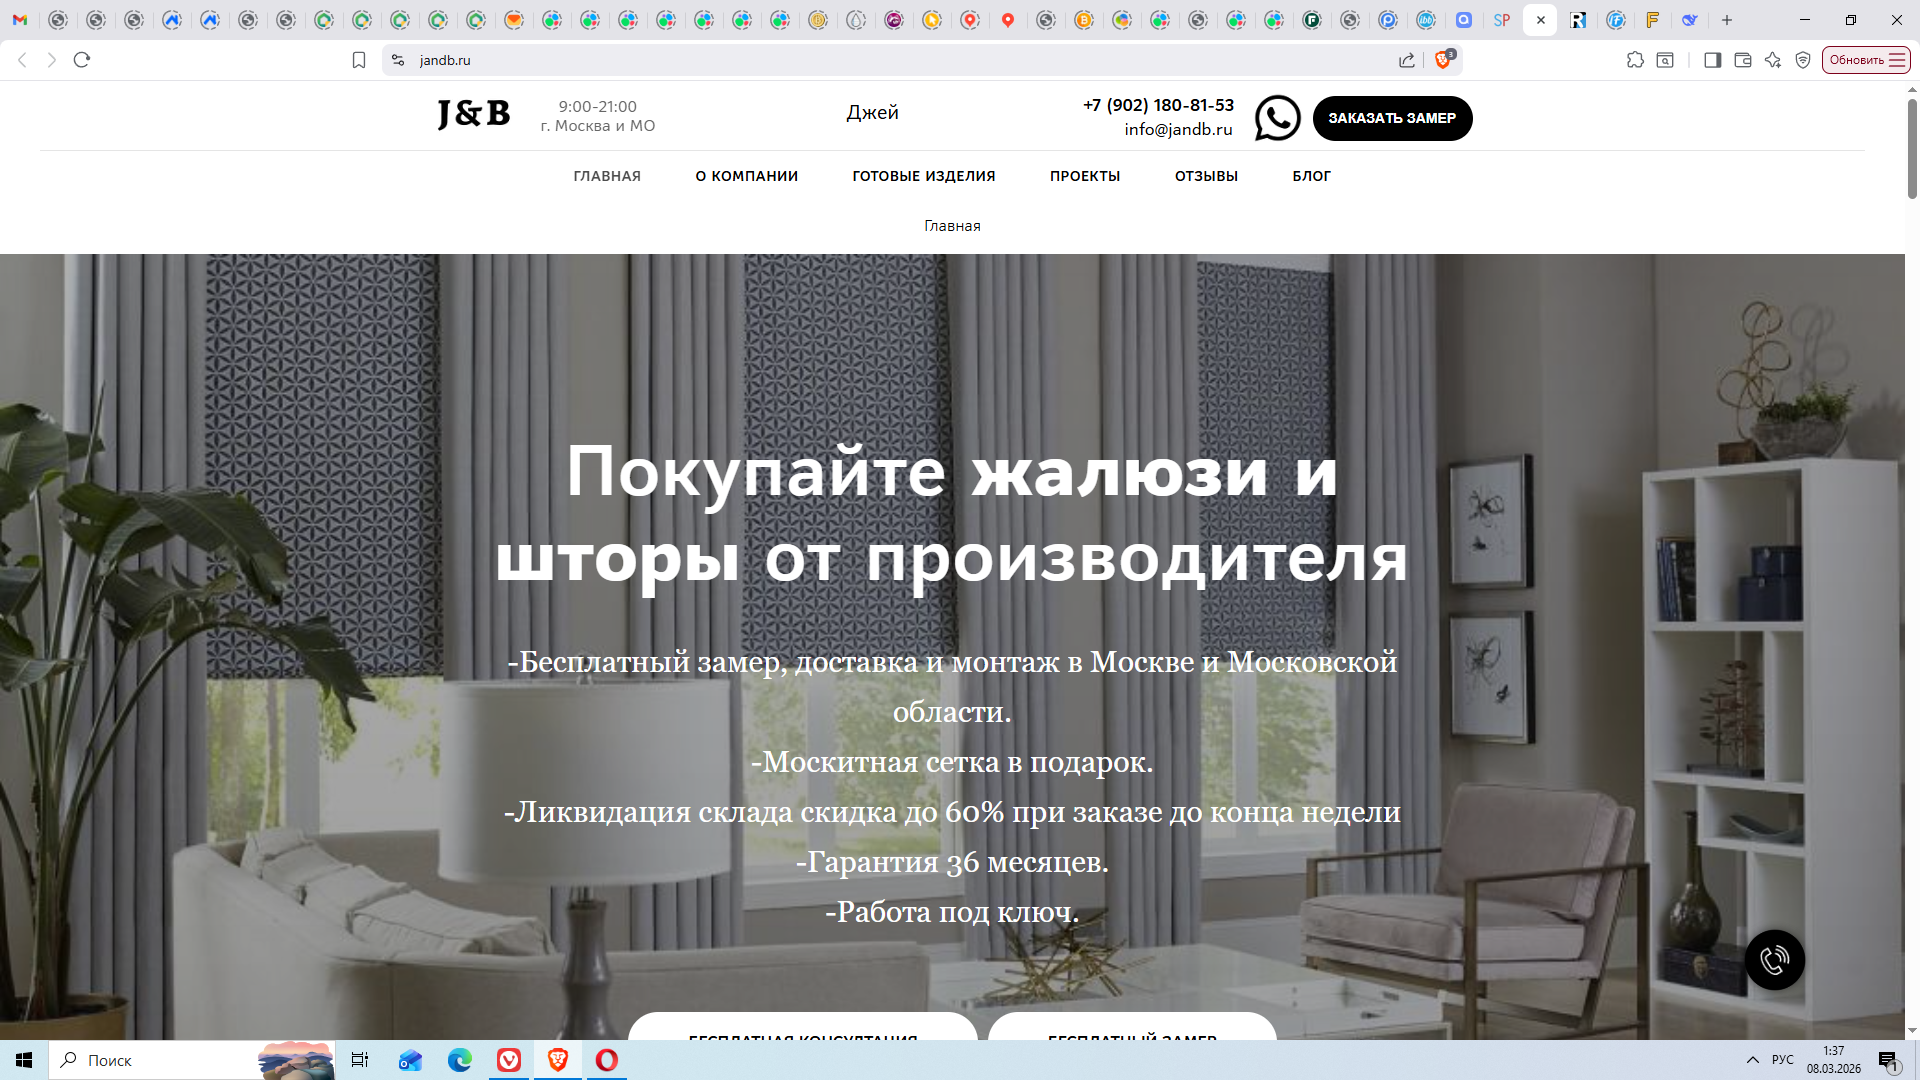This screenshot has height=1080, width=1920.
Task: Open the WhatsApp chat icon
Action: (1277, 118)
